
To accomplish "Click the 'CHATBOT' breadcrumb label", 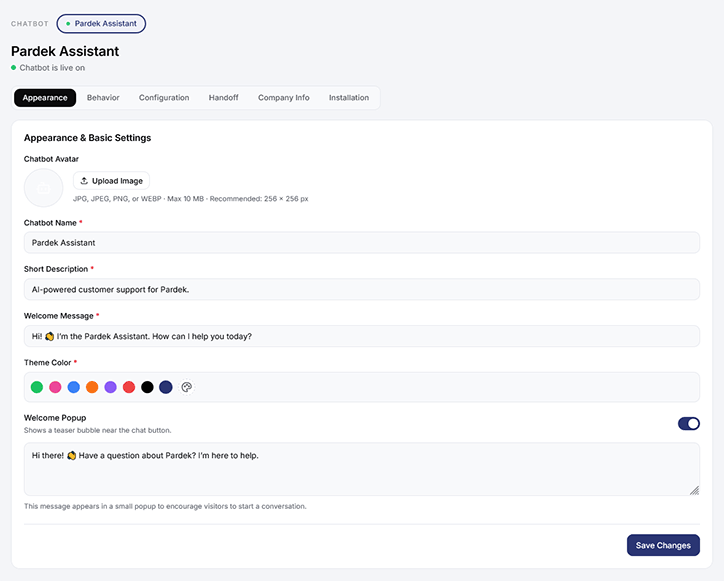I will pos(30,24).
